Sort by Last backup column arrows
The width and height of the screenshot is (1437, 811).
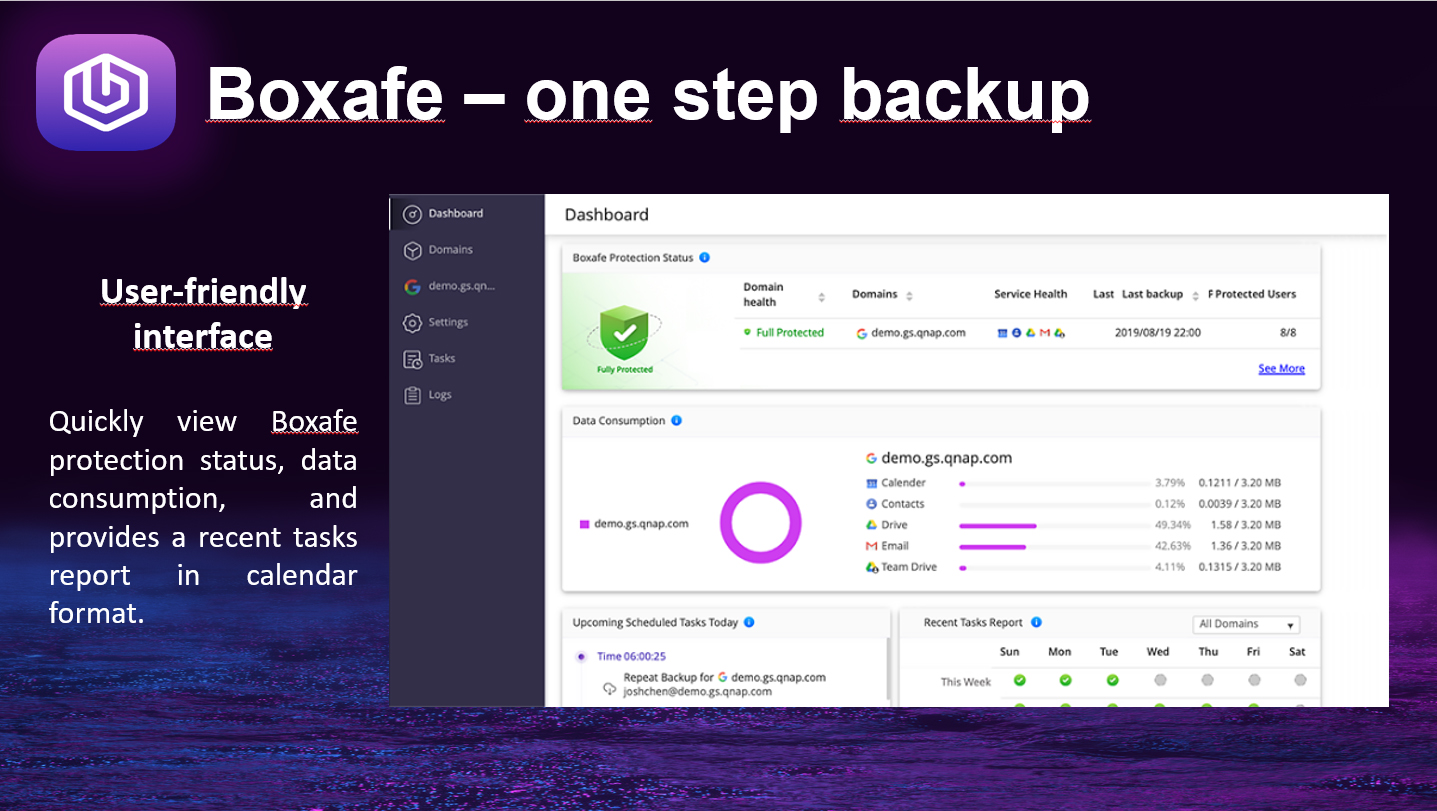[x=1196, y=296]
